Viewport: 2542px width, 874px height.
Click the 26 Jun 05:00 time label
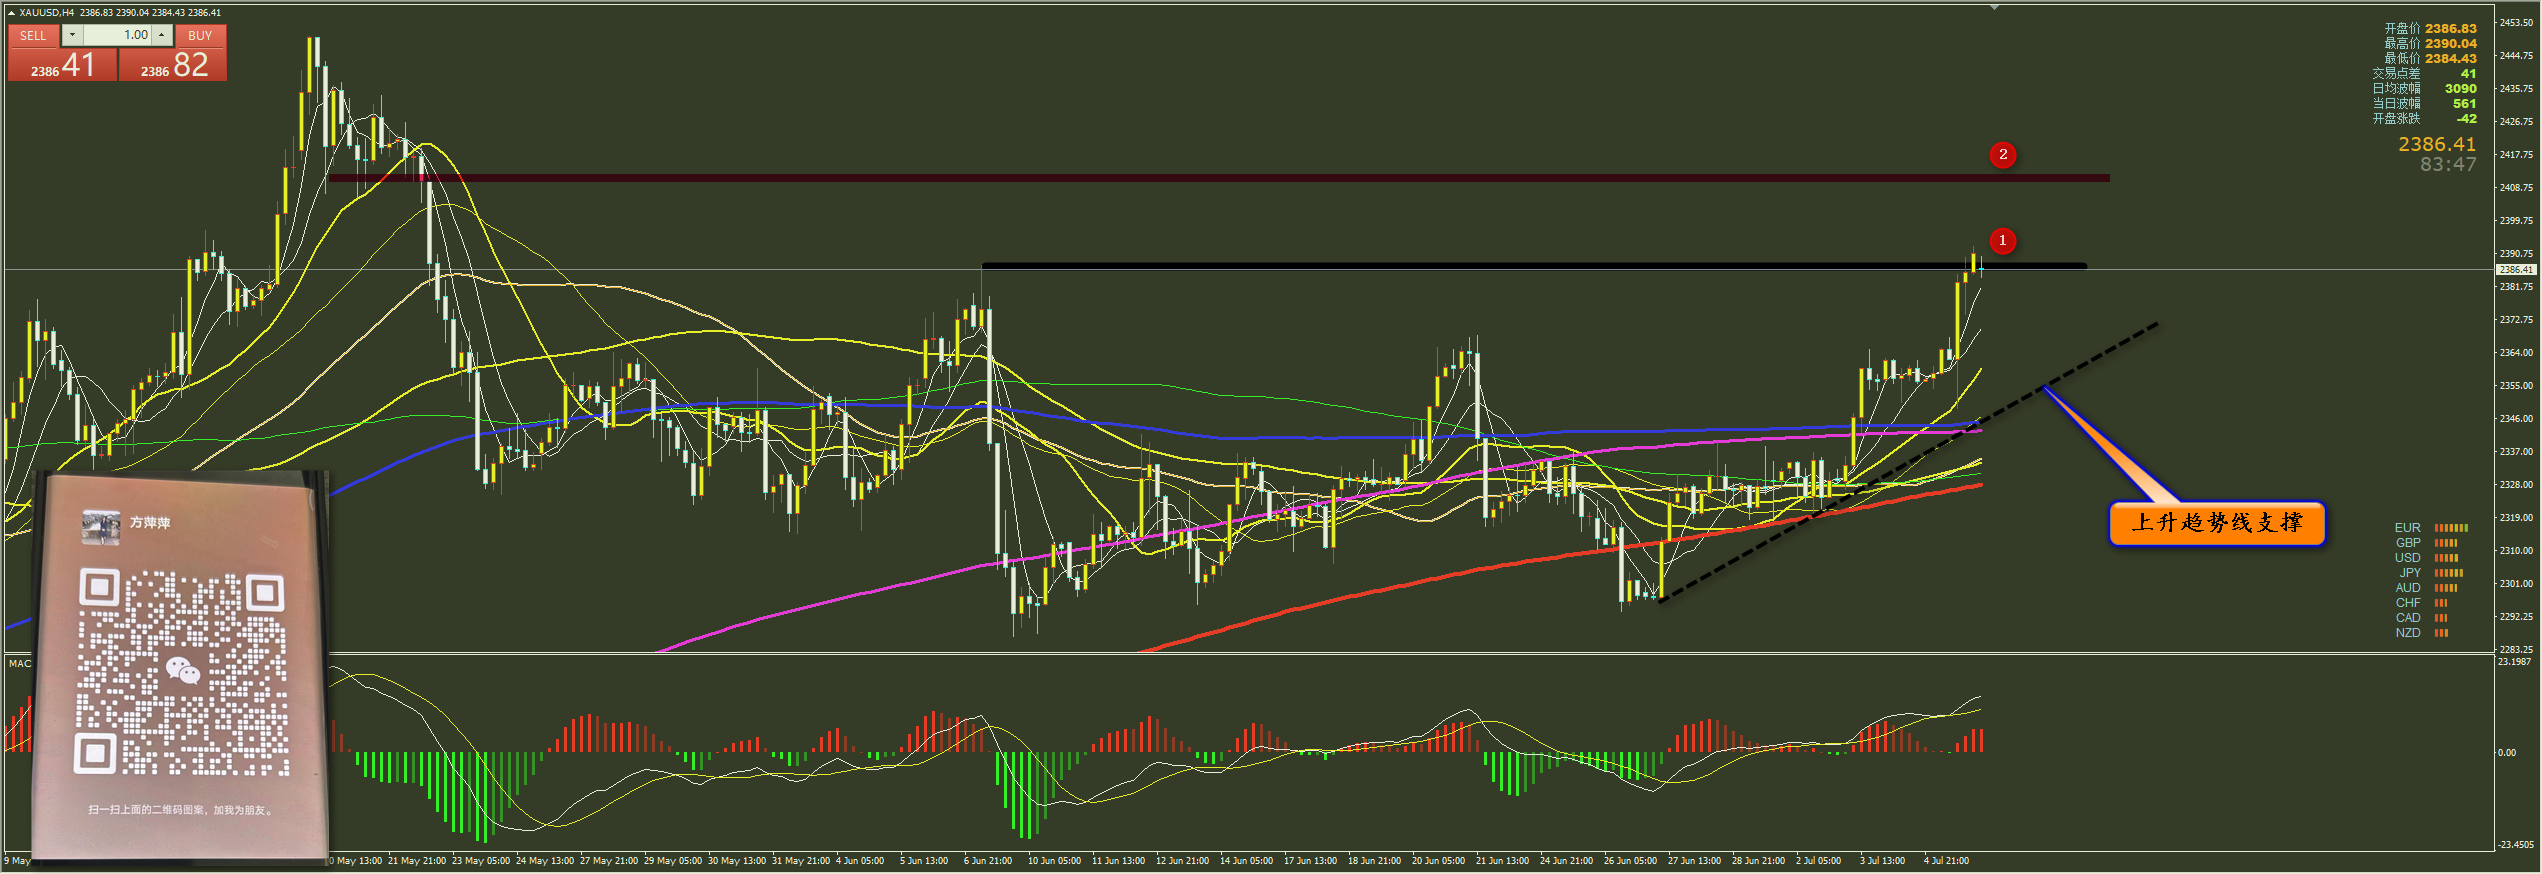(1630, 861)
